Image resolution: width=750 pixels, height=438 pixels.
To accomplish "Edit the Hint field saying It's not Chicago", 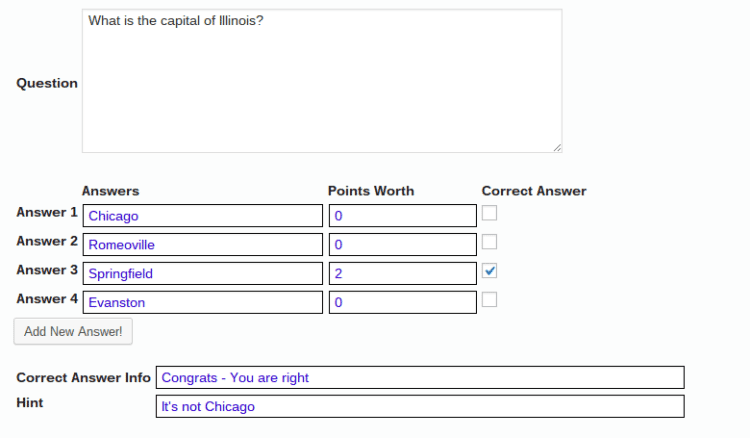I will [x=420, y=406].
